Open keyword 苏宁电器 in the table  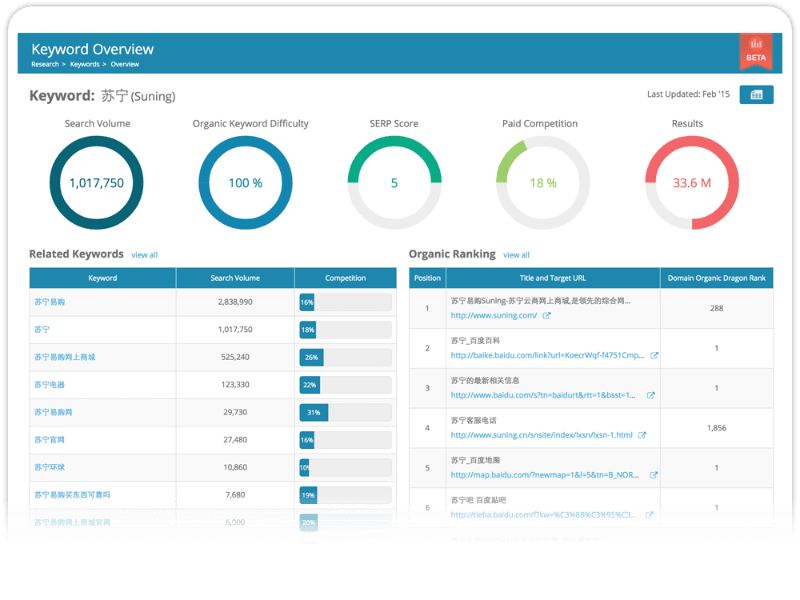click(x=49, y=385)
